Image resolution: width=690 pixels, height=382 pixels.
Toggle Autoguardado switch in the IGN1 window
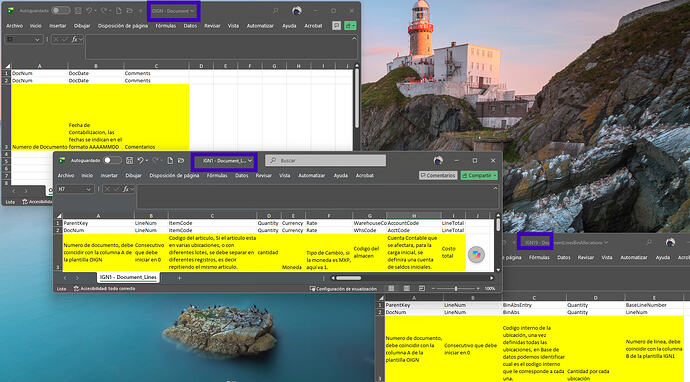[112, 161]
